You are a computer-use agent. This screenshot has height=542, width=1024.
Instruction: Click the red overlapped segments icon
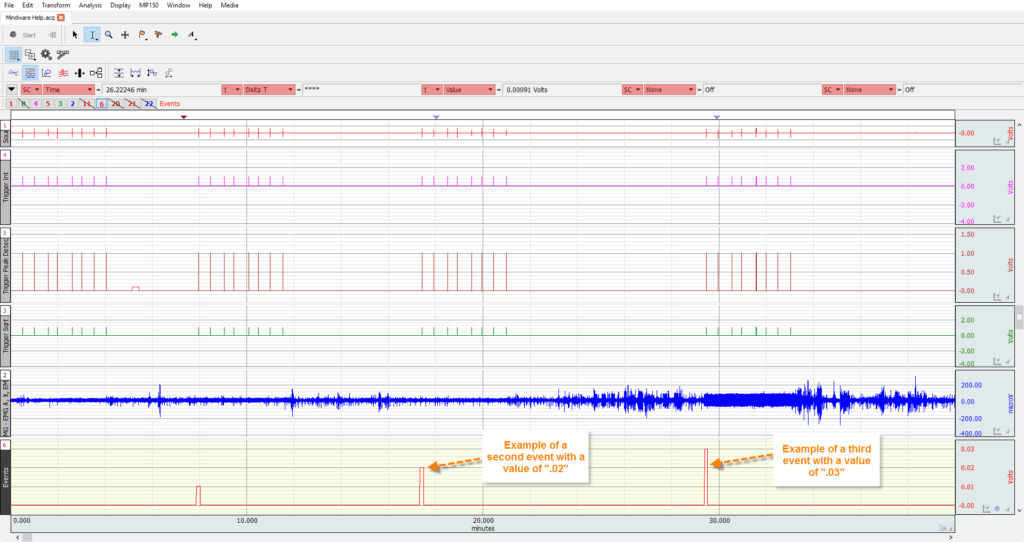point(63,72)
